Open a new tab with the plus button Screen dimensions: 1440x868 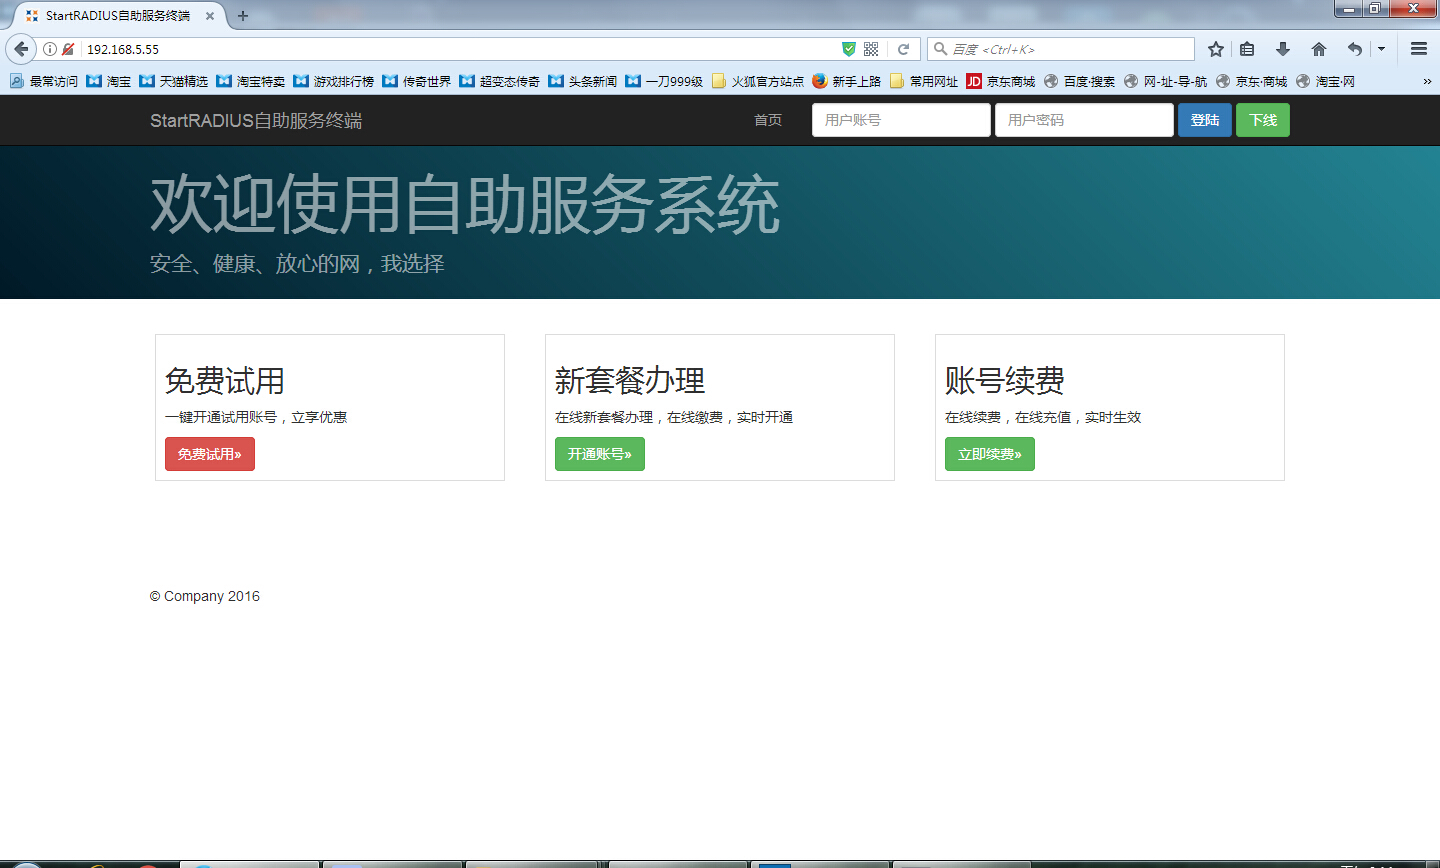click(243, 16)
